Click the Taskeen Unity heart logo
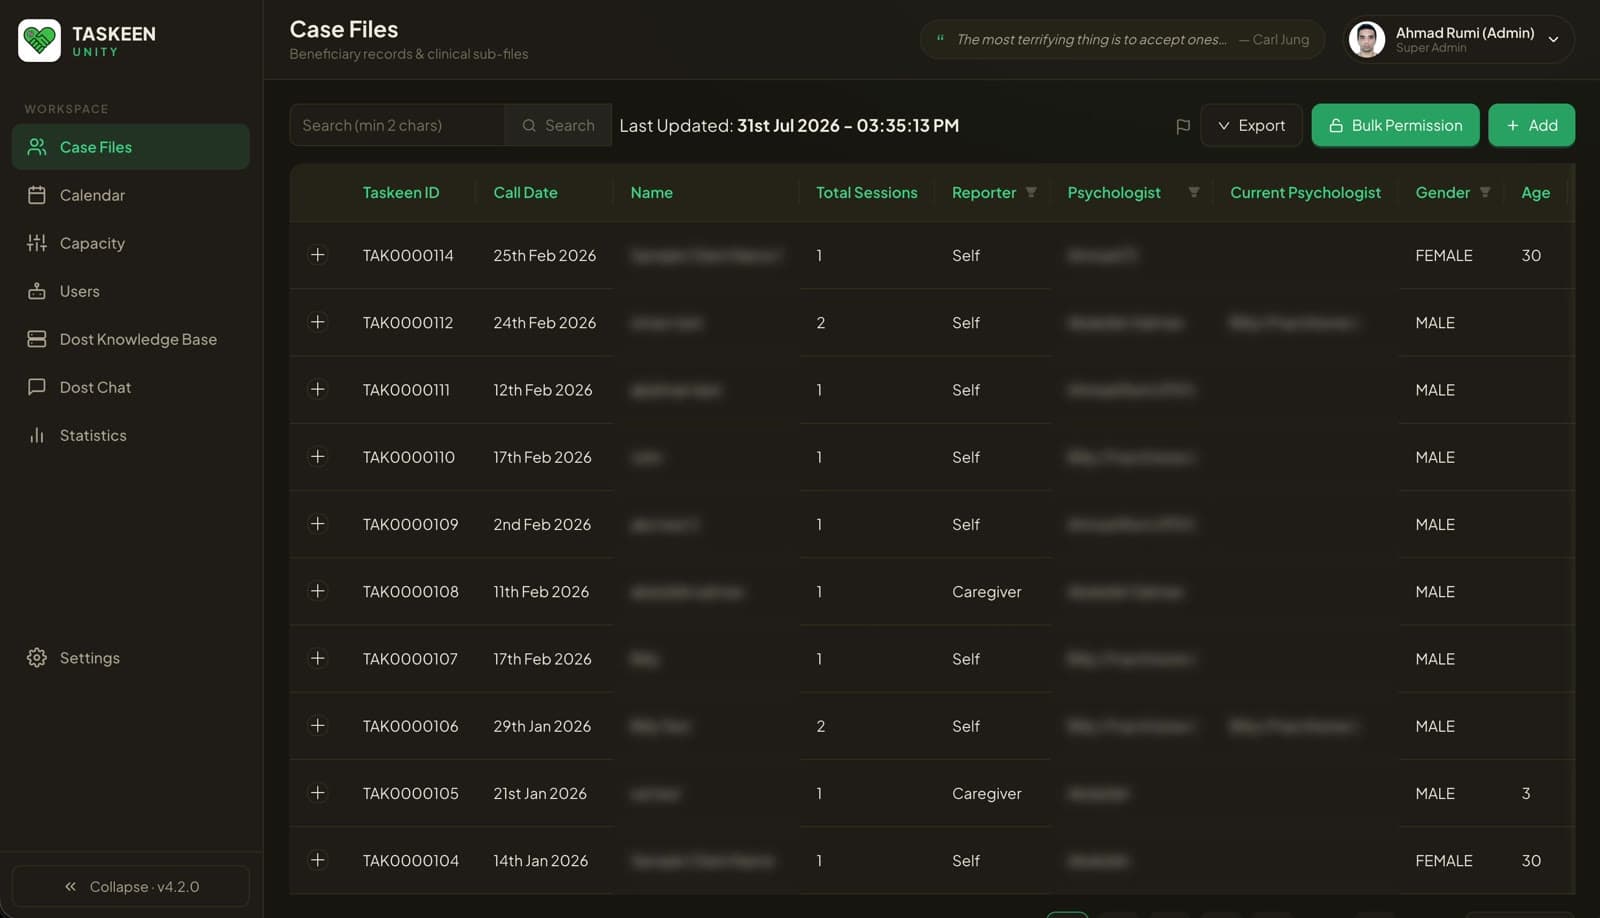This screenshot has width=1600, height=918. (x=40, y=41)
